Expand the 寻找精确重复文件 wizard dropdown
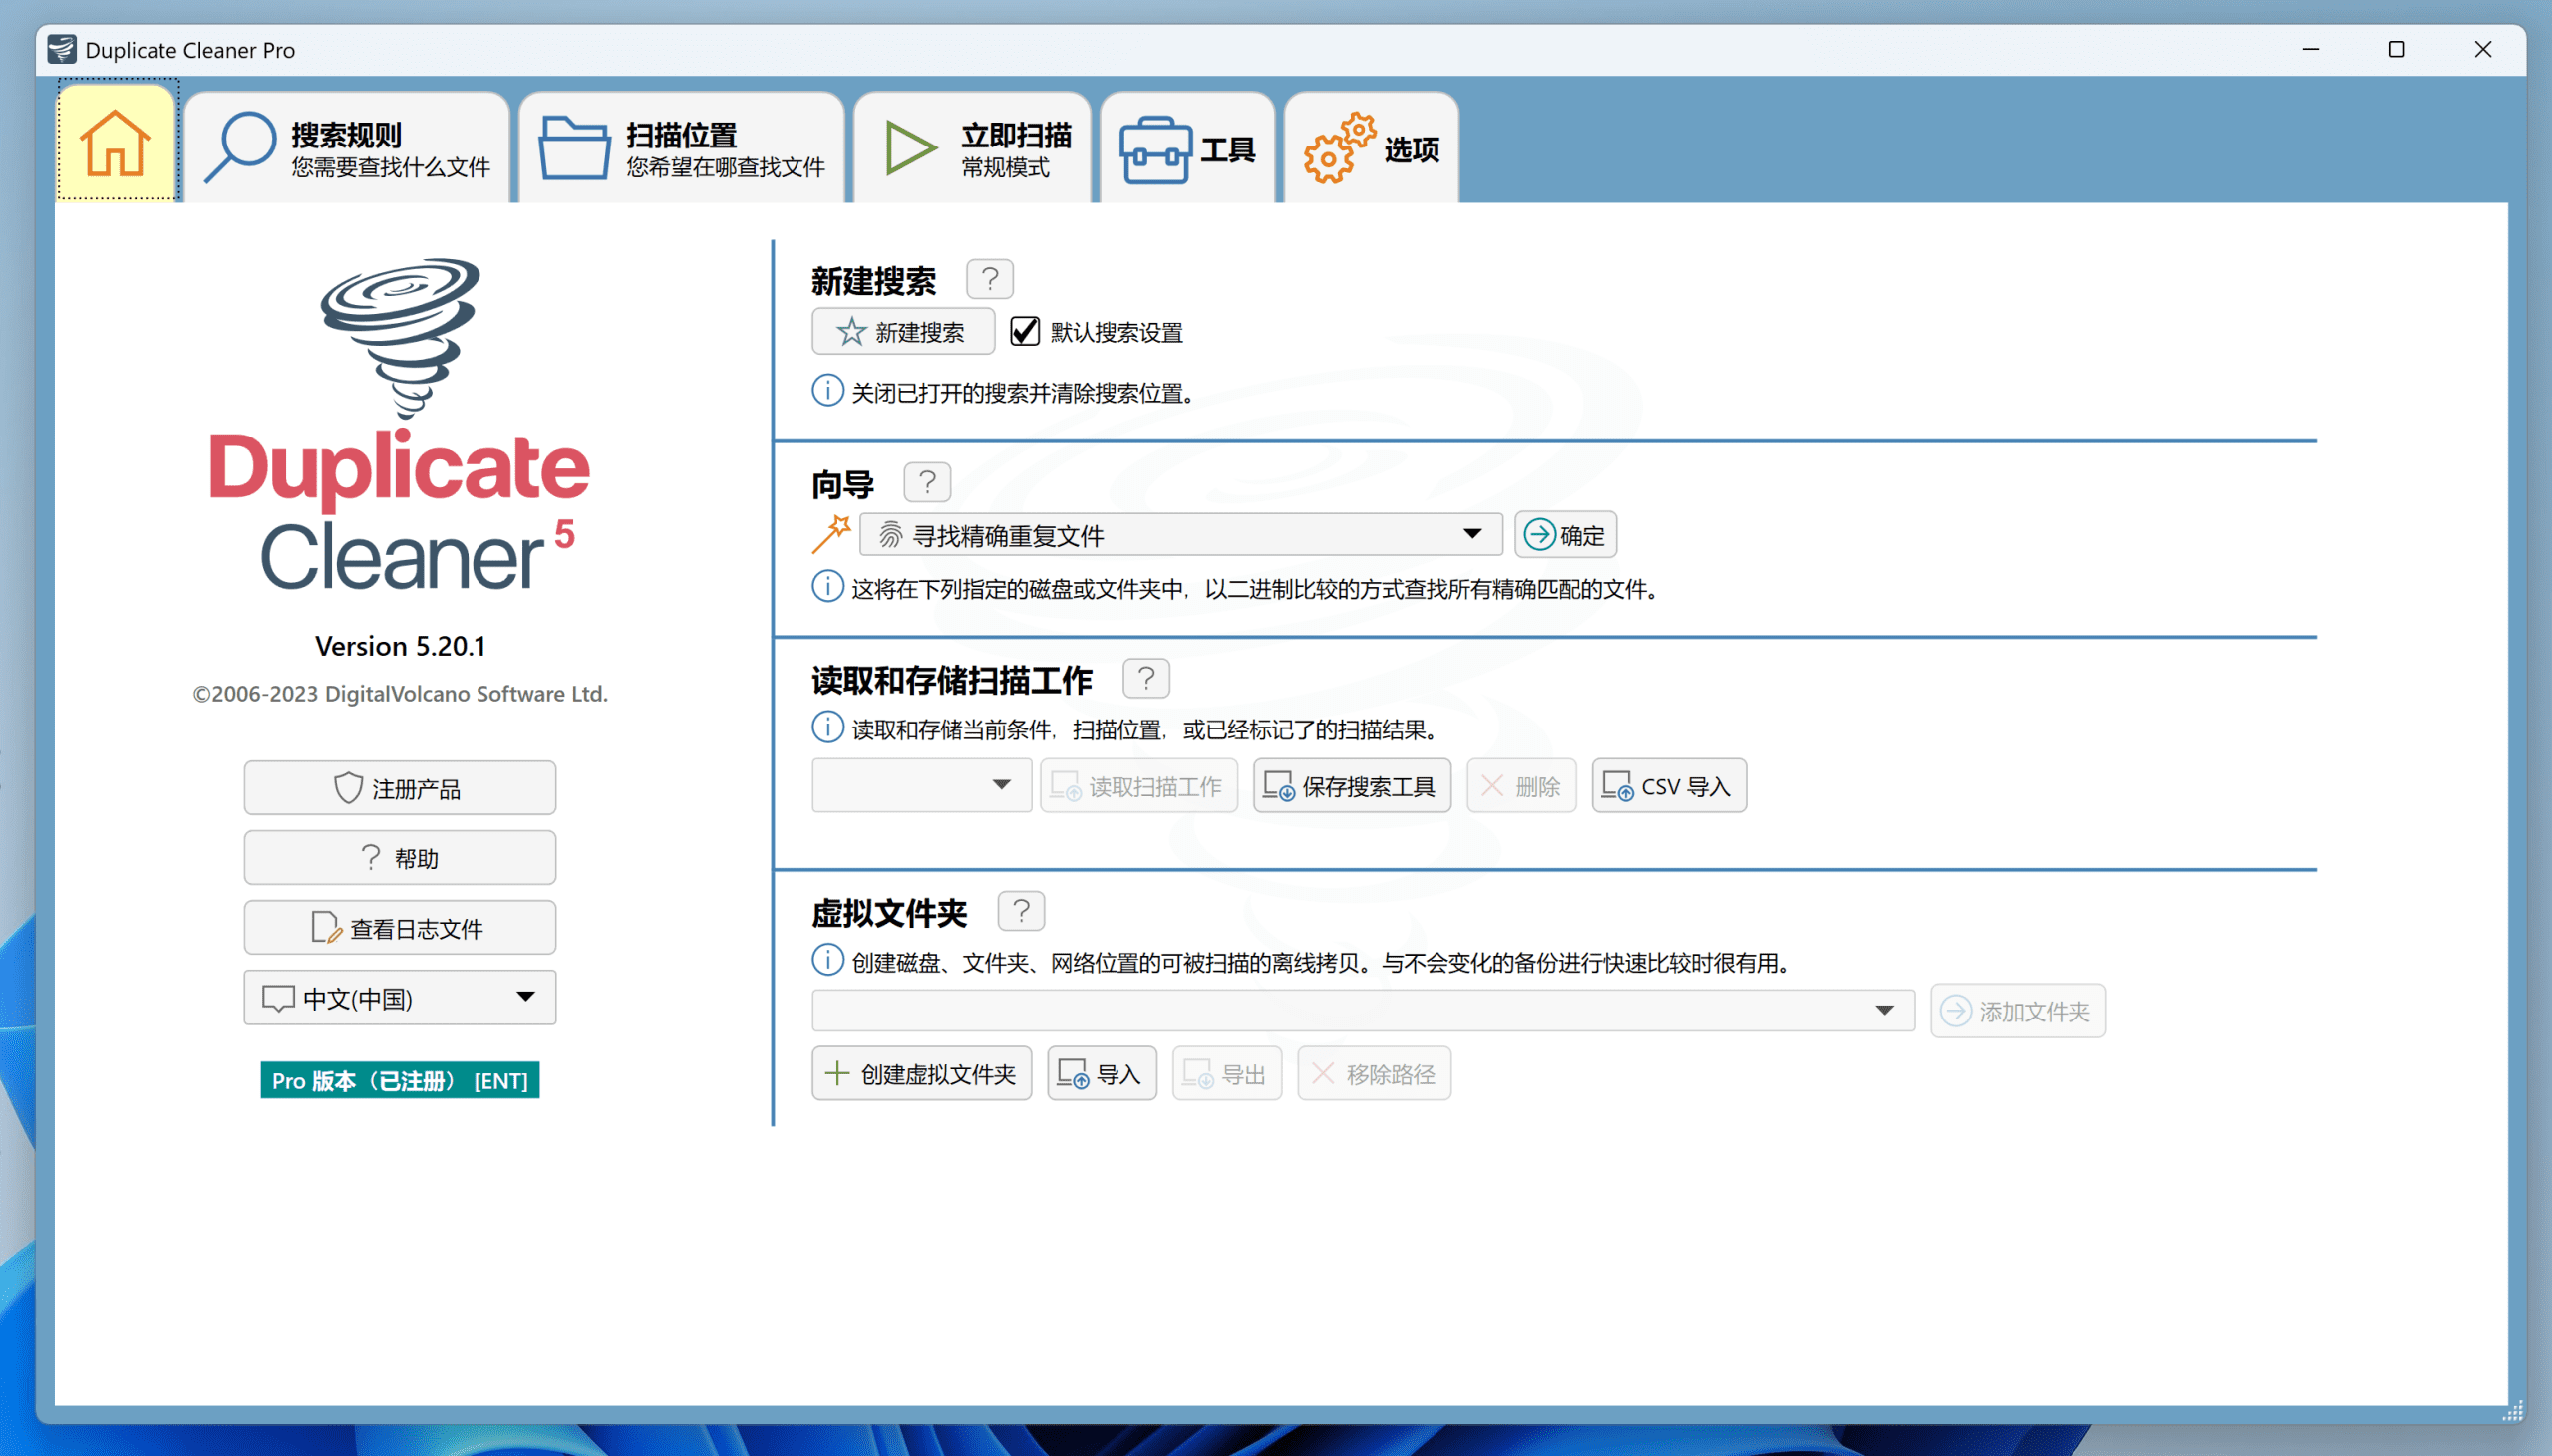 tap(1181, 535)
